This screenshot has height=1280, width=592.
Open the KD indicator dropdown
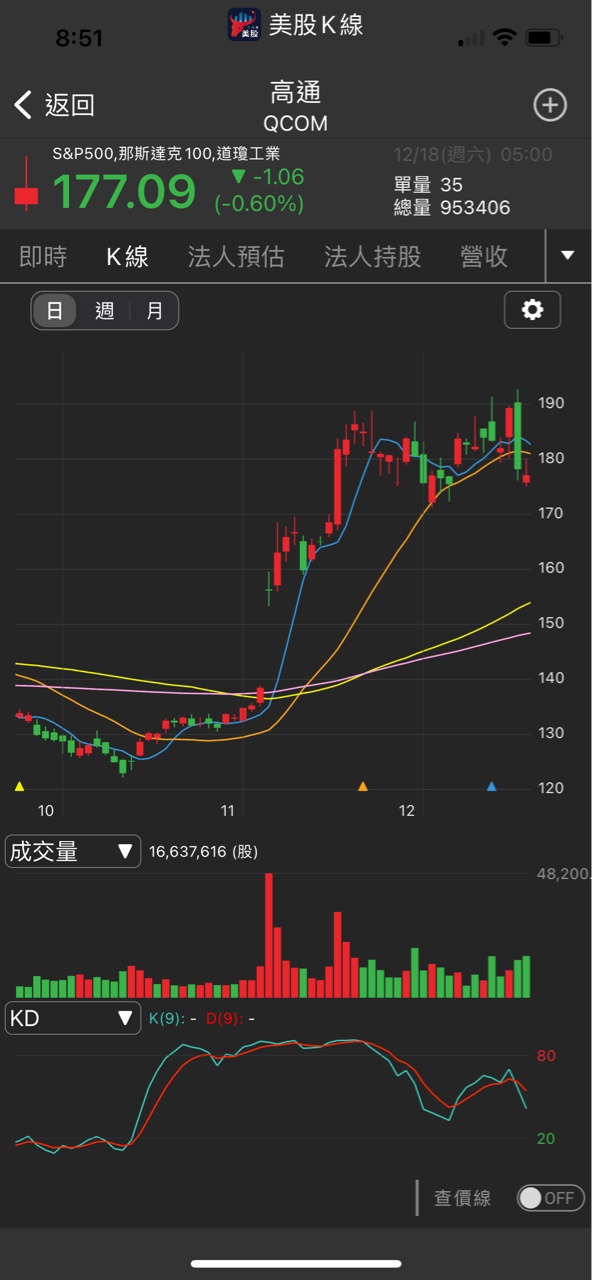tap(73, 1018)
